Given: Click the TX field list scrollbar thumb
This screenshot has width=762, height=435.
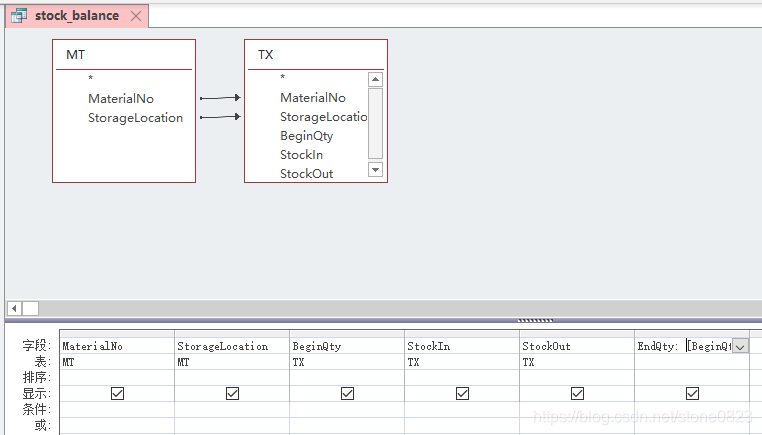Looking at the screenshot, I should click(376, 123).
